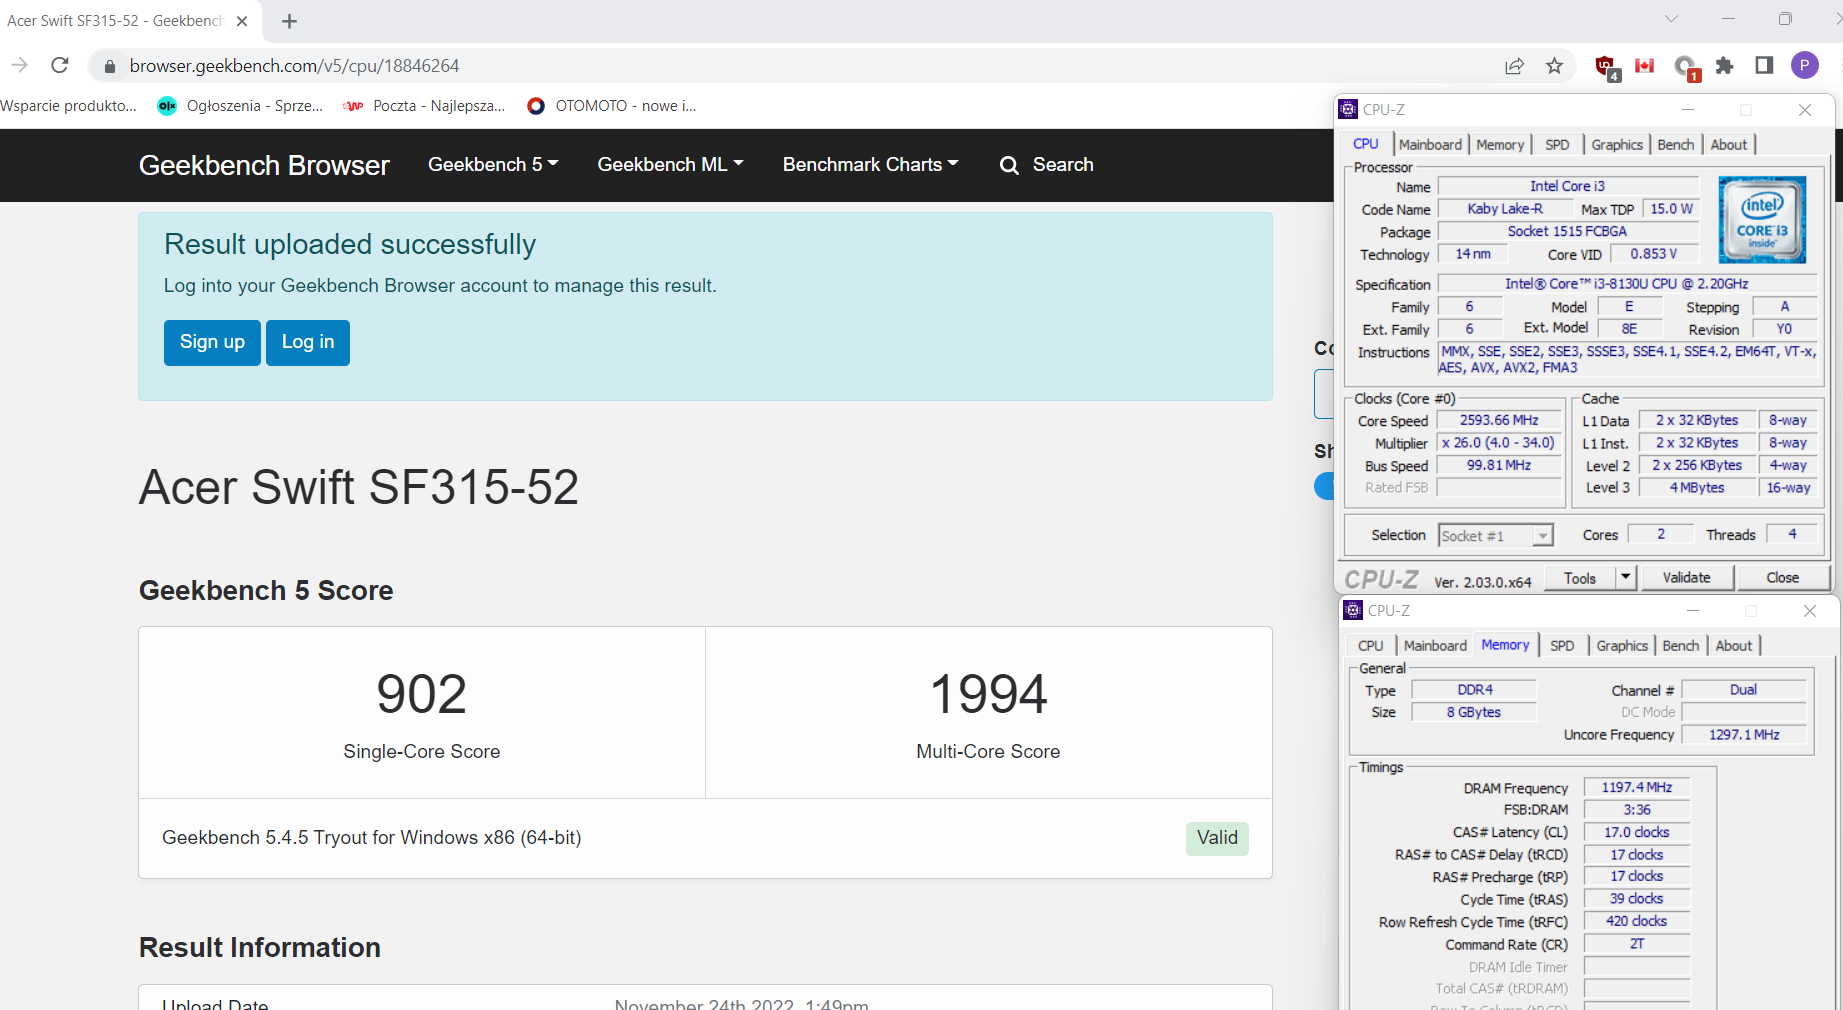Click the browser address bar URL

tap(295, 66)
